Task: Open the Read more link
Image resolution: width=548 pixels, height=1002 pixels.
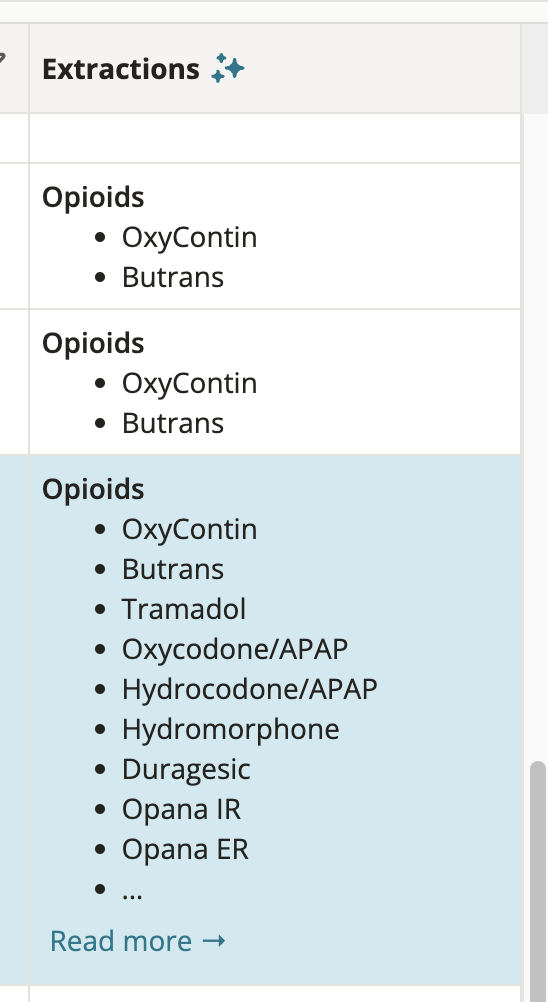Action: (x=138, y=941)
